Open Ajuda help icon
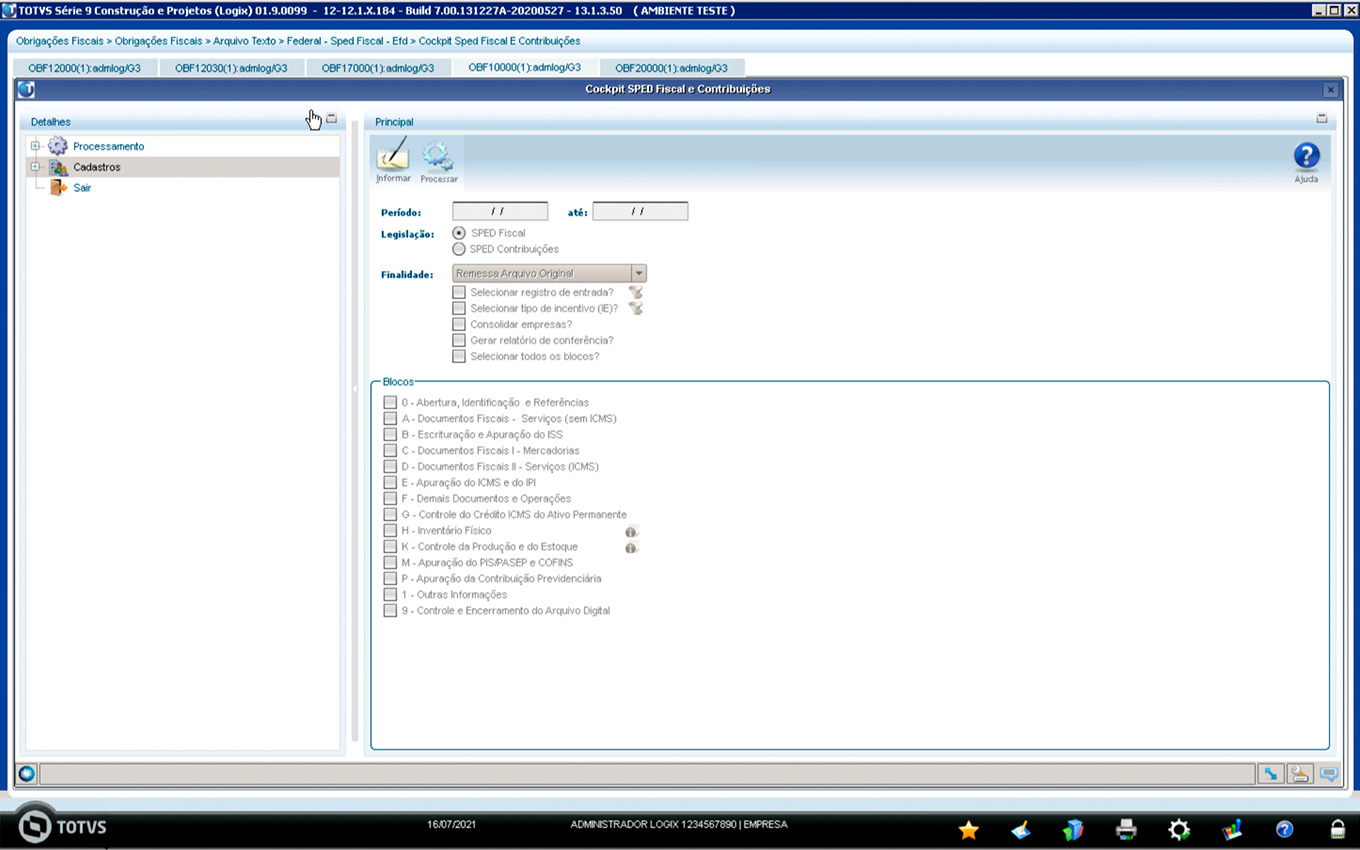1360x850 pixels. click(1306, 162)
